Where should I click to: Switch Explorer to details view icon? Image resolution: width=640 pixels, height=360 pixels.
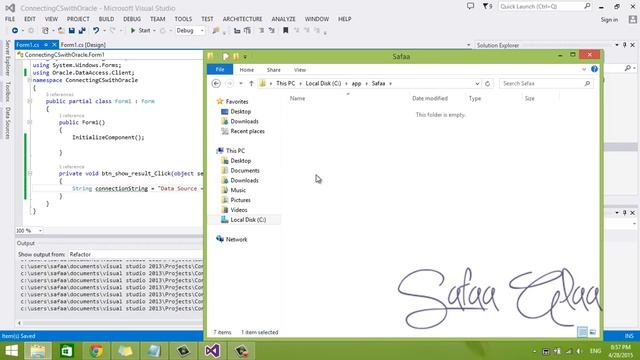[x=582, y=332]
